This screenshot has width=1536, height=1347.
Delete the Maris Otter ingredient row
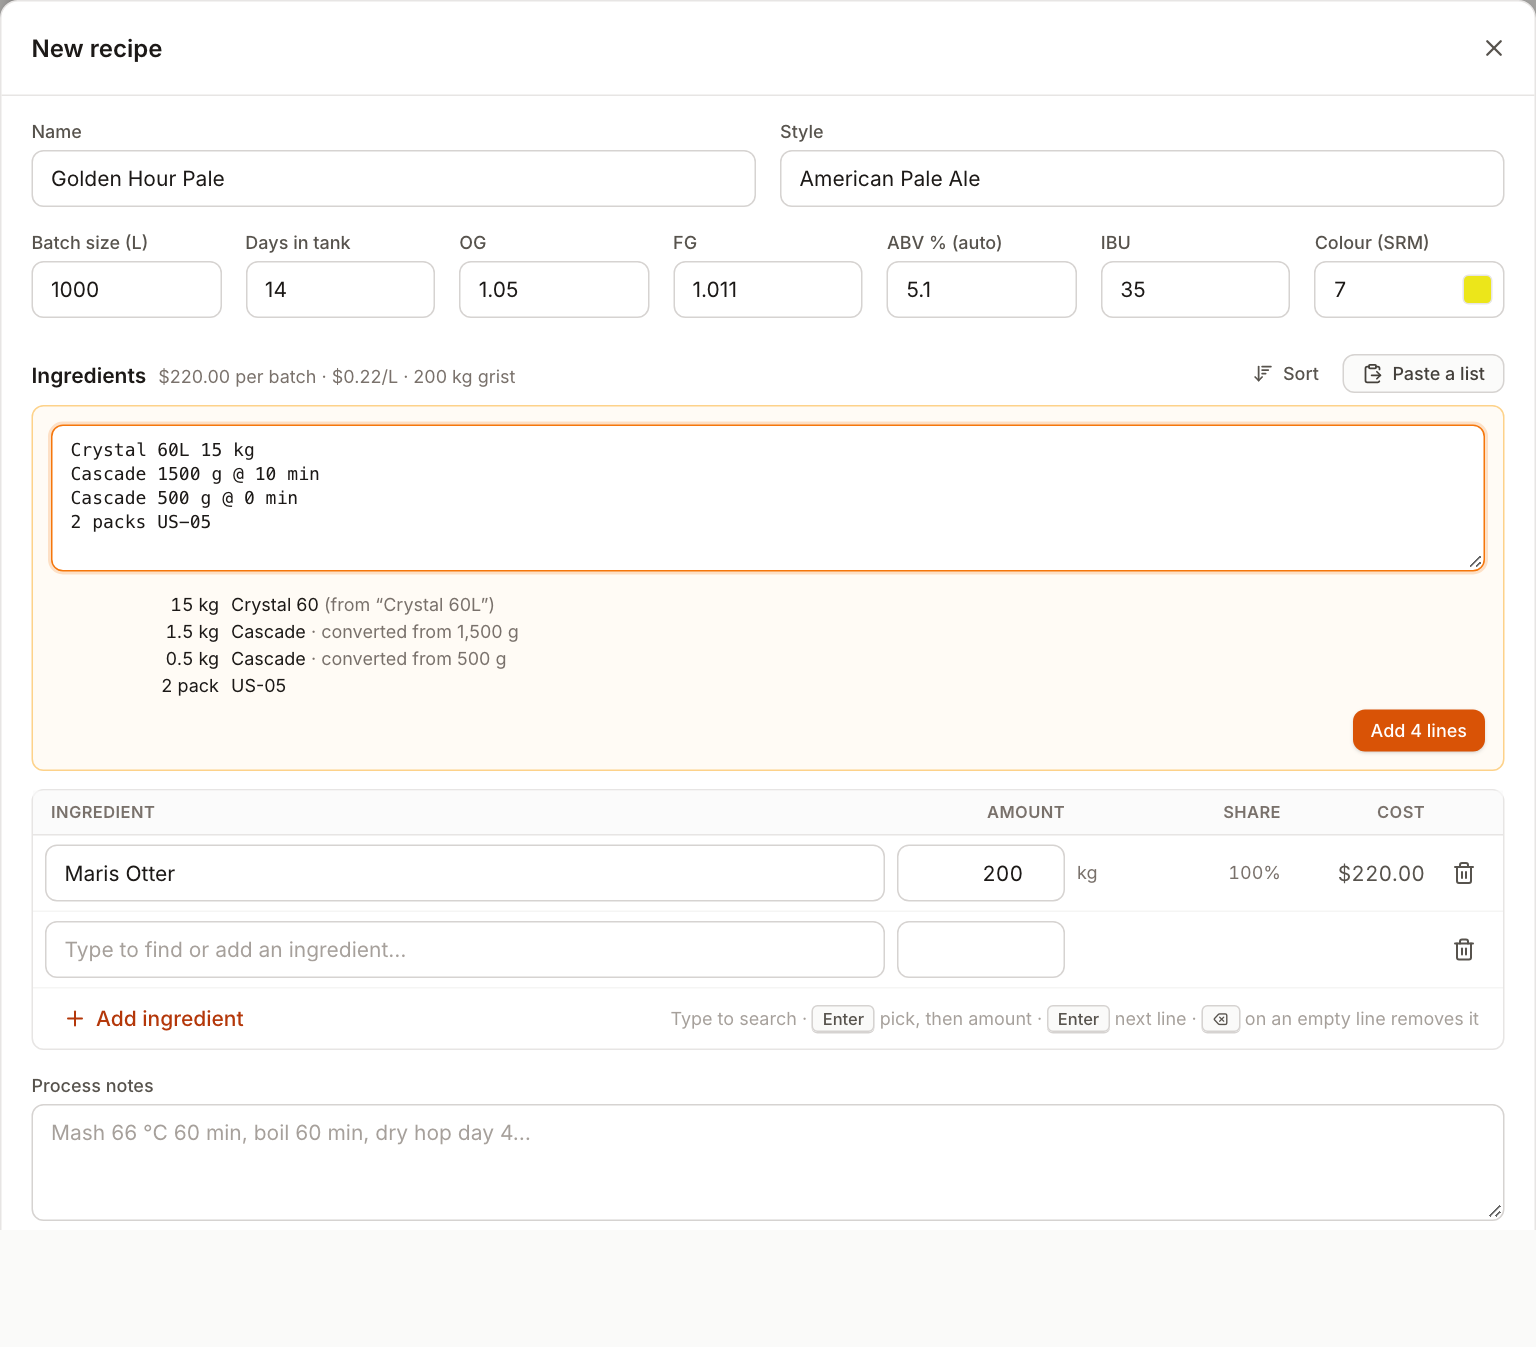pyautogui.click(x=1464, y=873)
